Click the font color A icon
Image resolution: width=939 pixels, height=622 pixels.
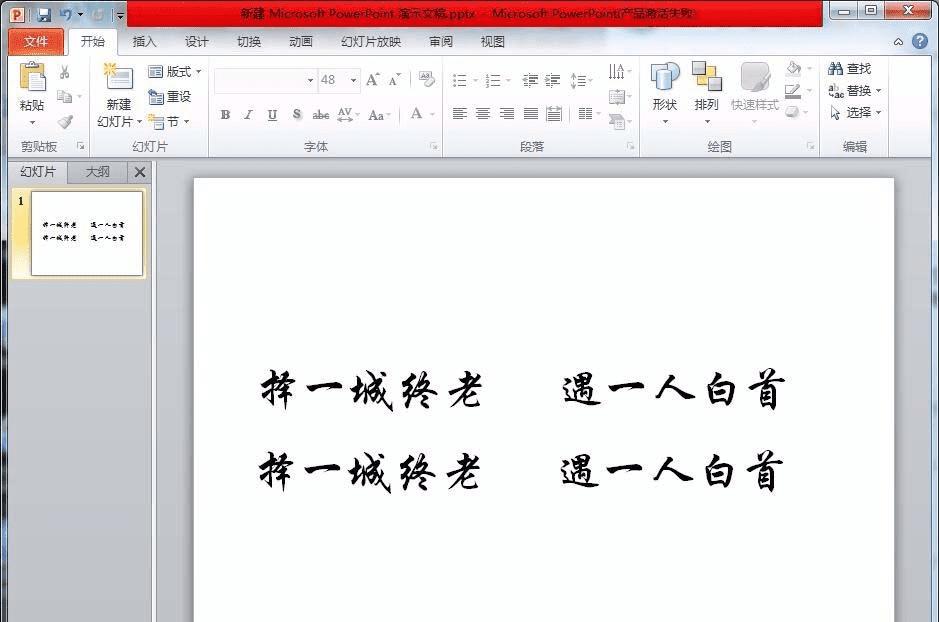click(416, 113)
